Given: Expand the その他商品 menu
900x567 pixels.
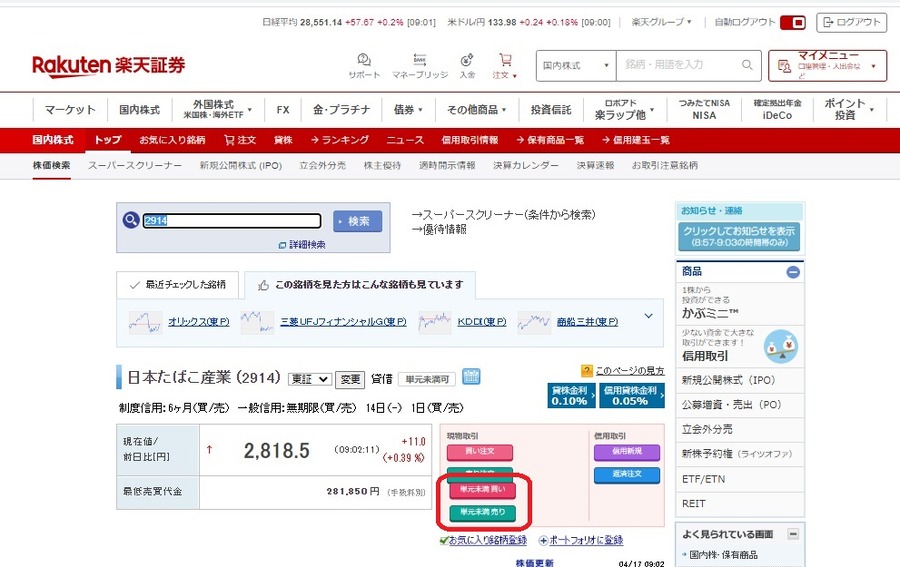Looking at the screenshot, I should click(x=476, y=110).
